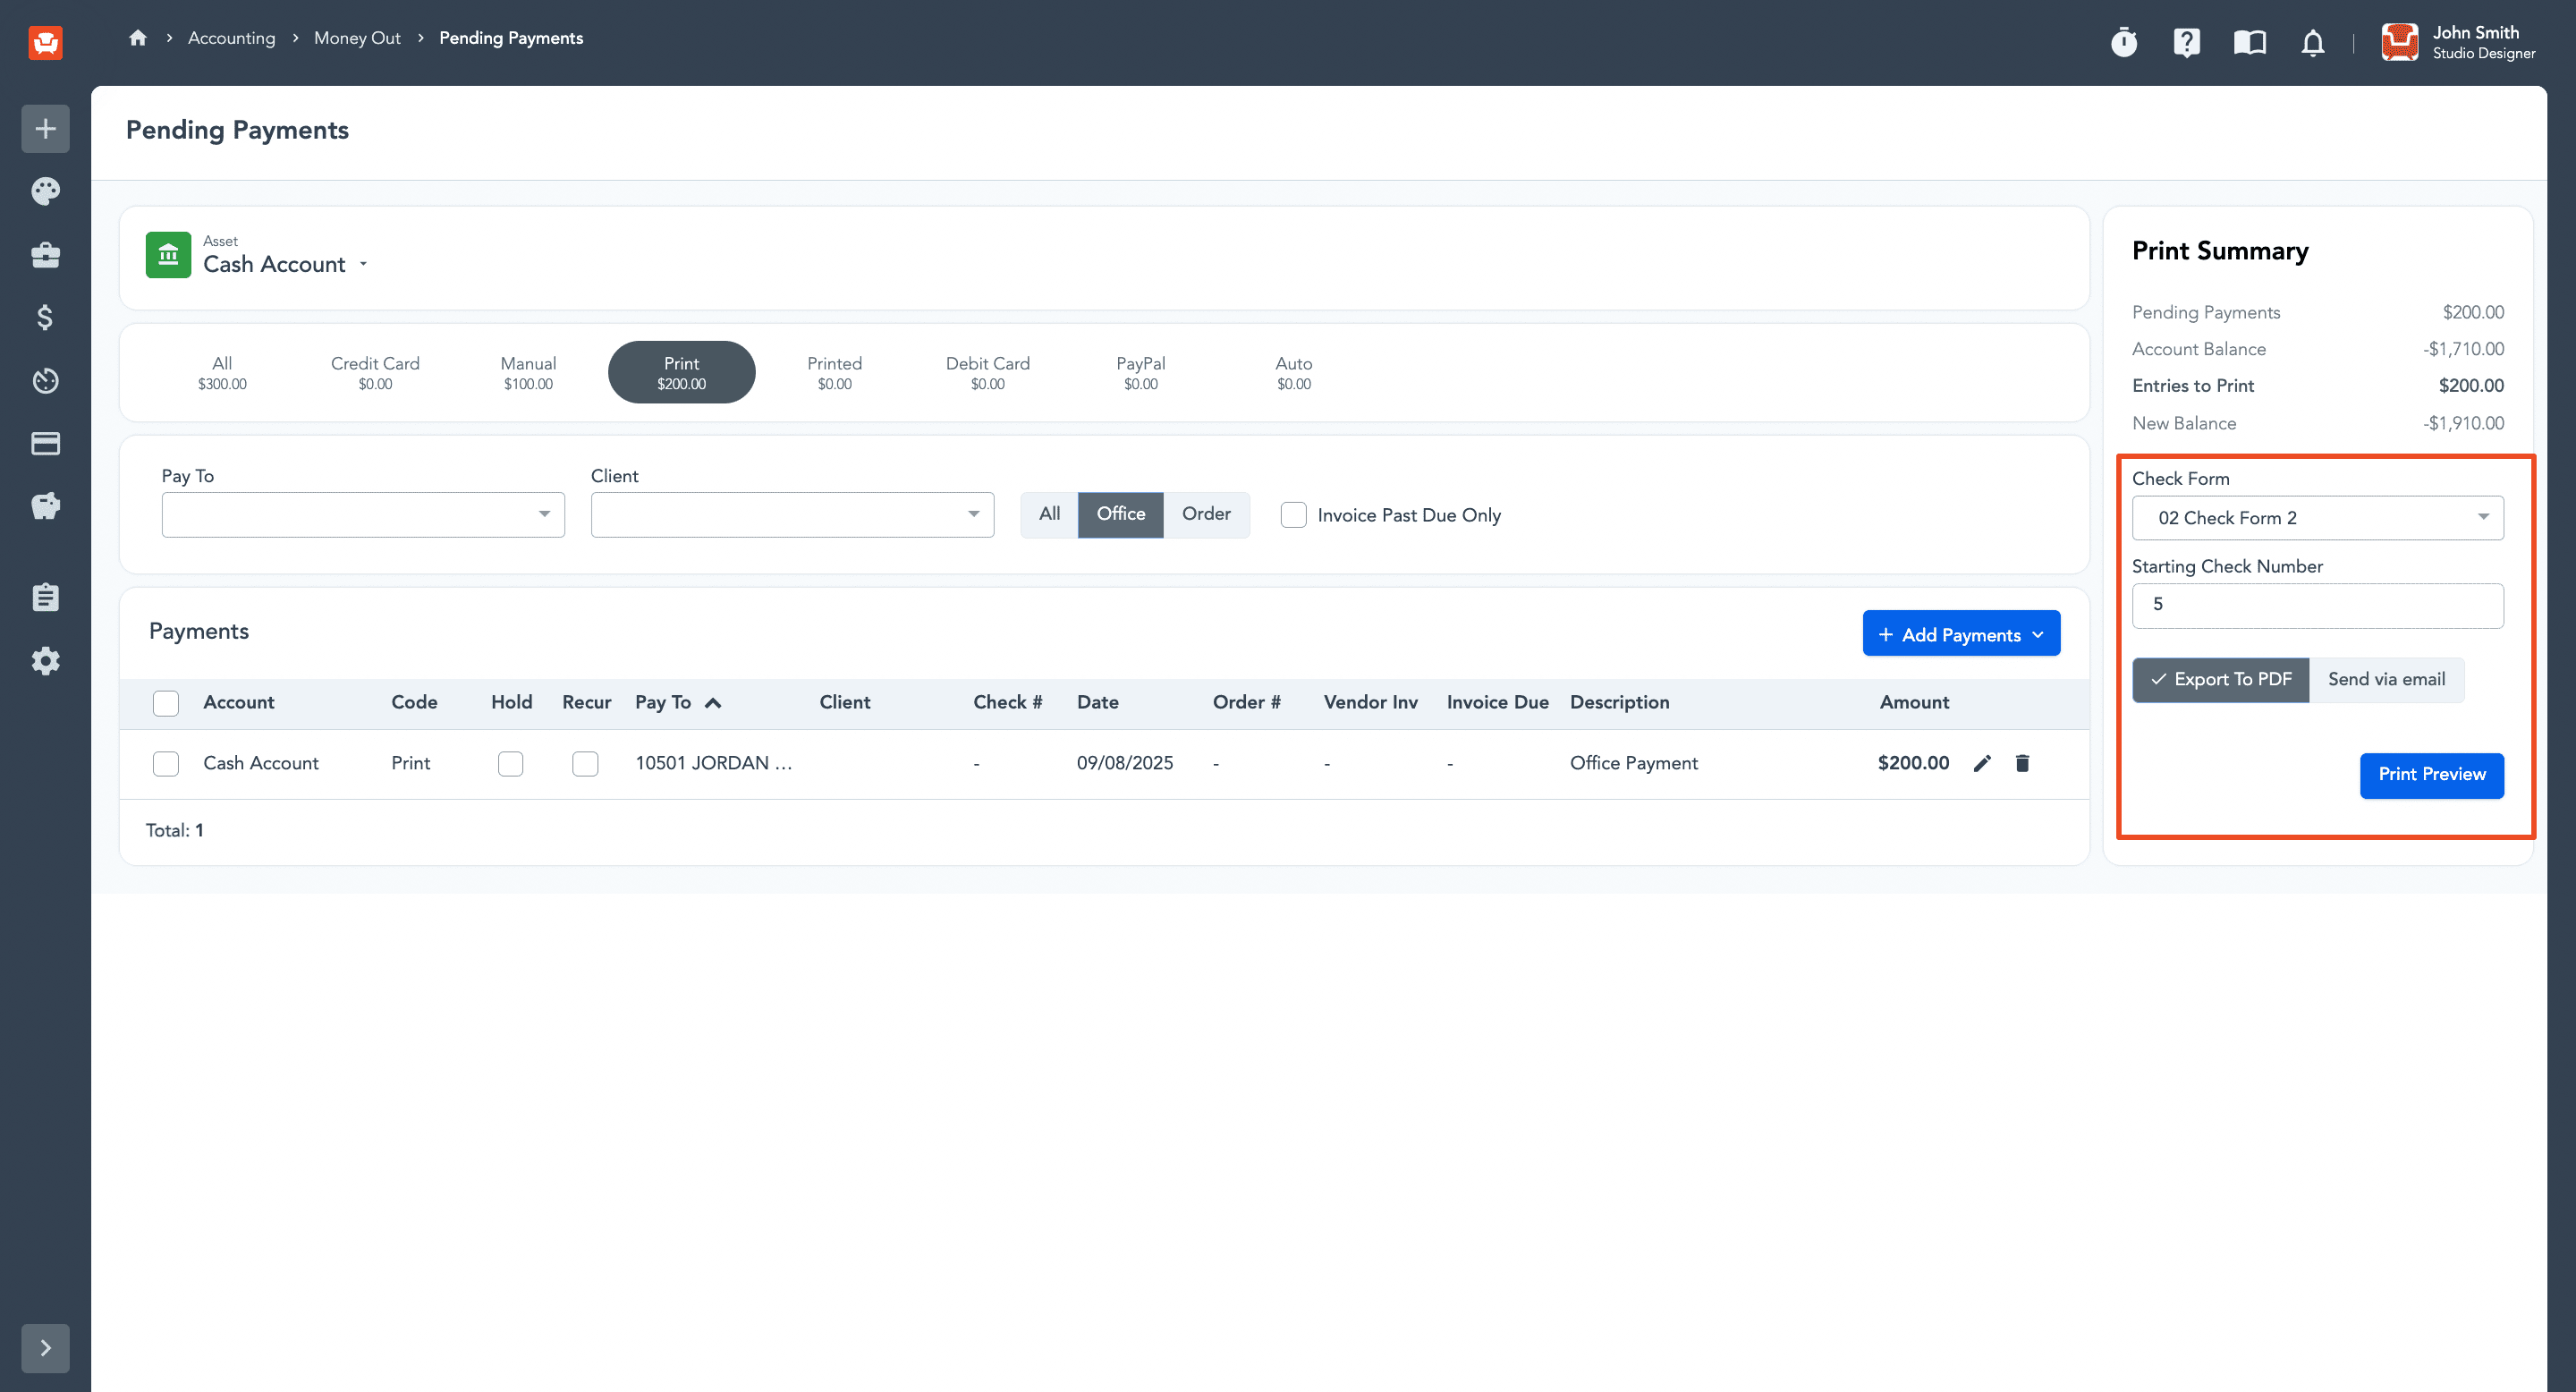Image resolution: width=2576 pixels, height=1392 pixels.
Task: Go to Accounting in the breadcrumb
Action: tap(231, 38)
